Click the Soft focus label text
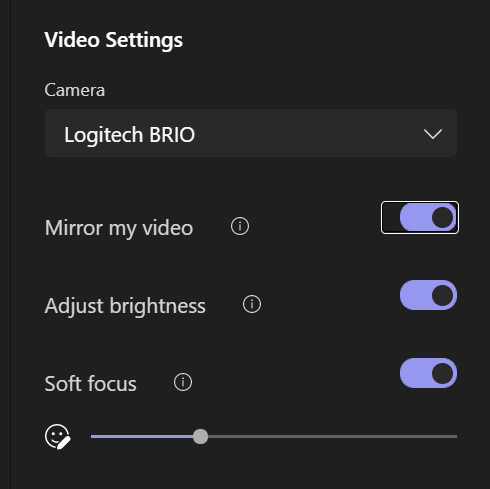490x489 pixels. 90,384
